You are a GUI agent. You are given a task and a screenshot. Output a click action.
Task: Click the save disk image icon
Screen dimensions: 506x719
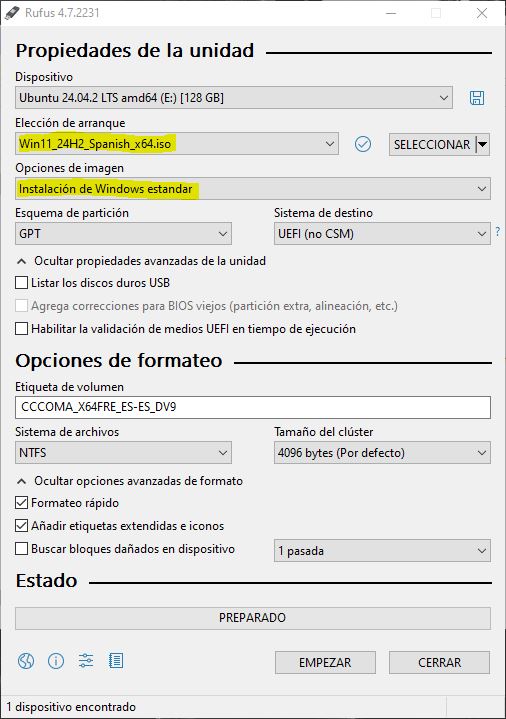tap(477, 98)
